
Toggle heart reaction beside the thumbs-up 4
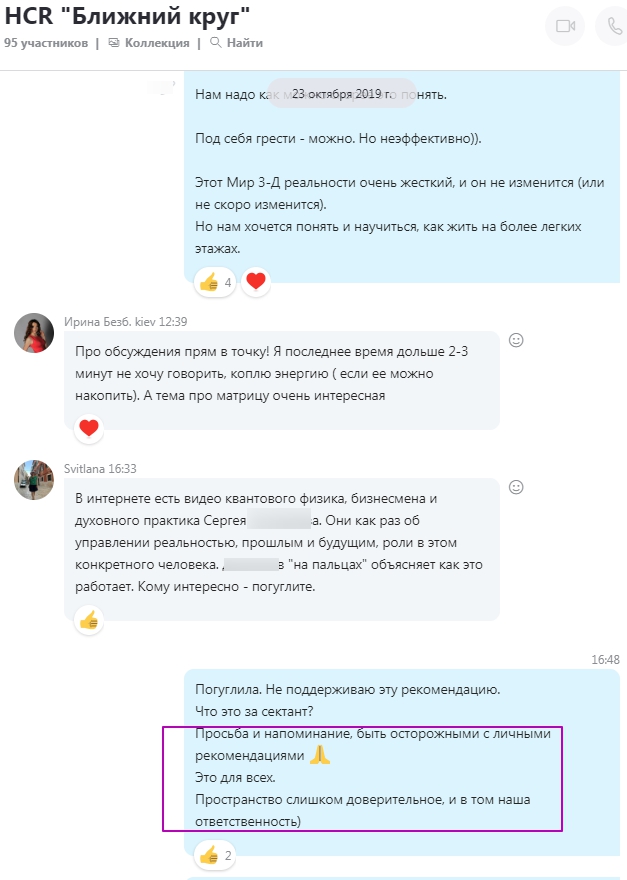(256, 282)
